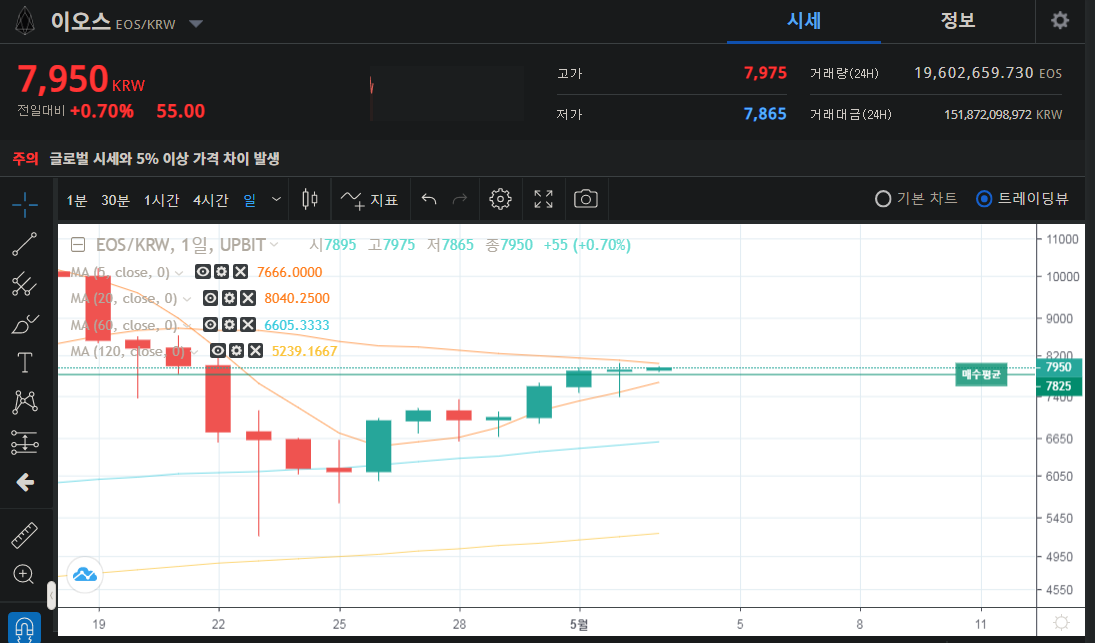Click the 7950 current price axis label
This screenshot has height=643, width=1095.
pyautogui.click(x=1059, y=367)
